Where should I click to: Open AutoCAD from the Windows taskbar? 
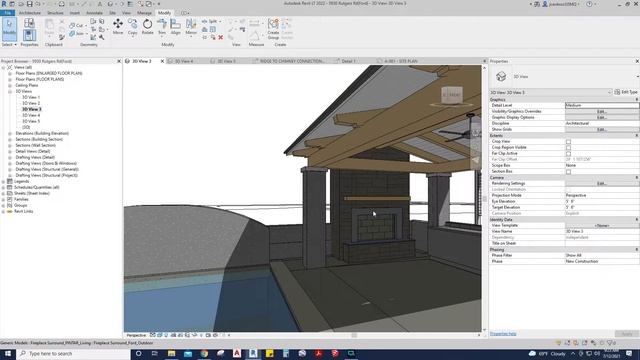tap(237, 353)
